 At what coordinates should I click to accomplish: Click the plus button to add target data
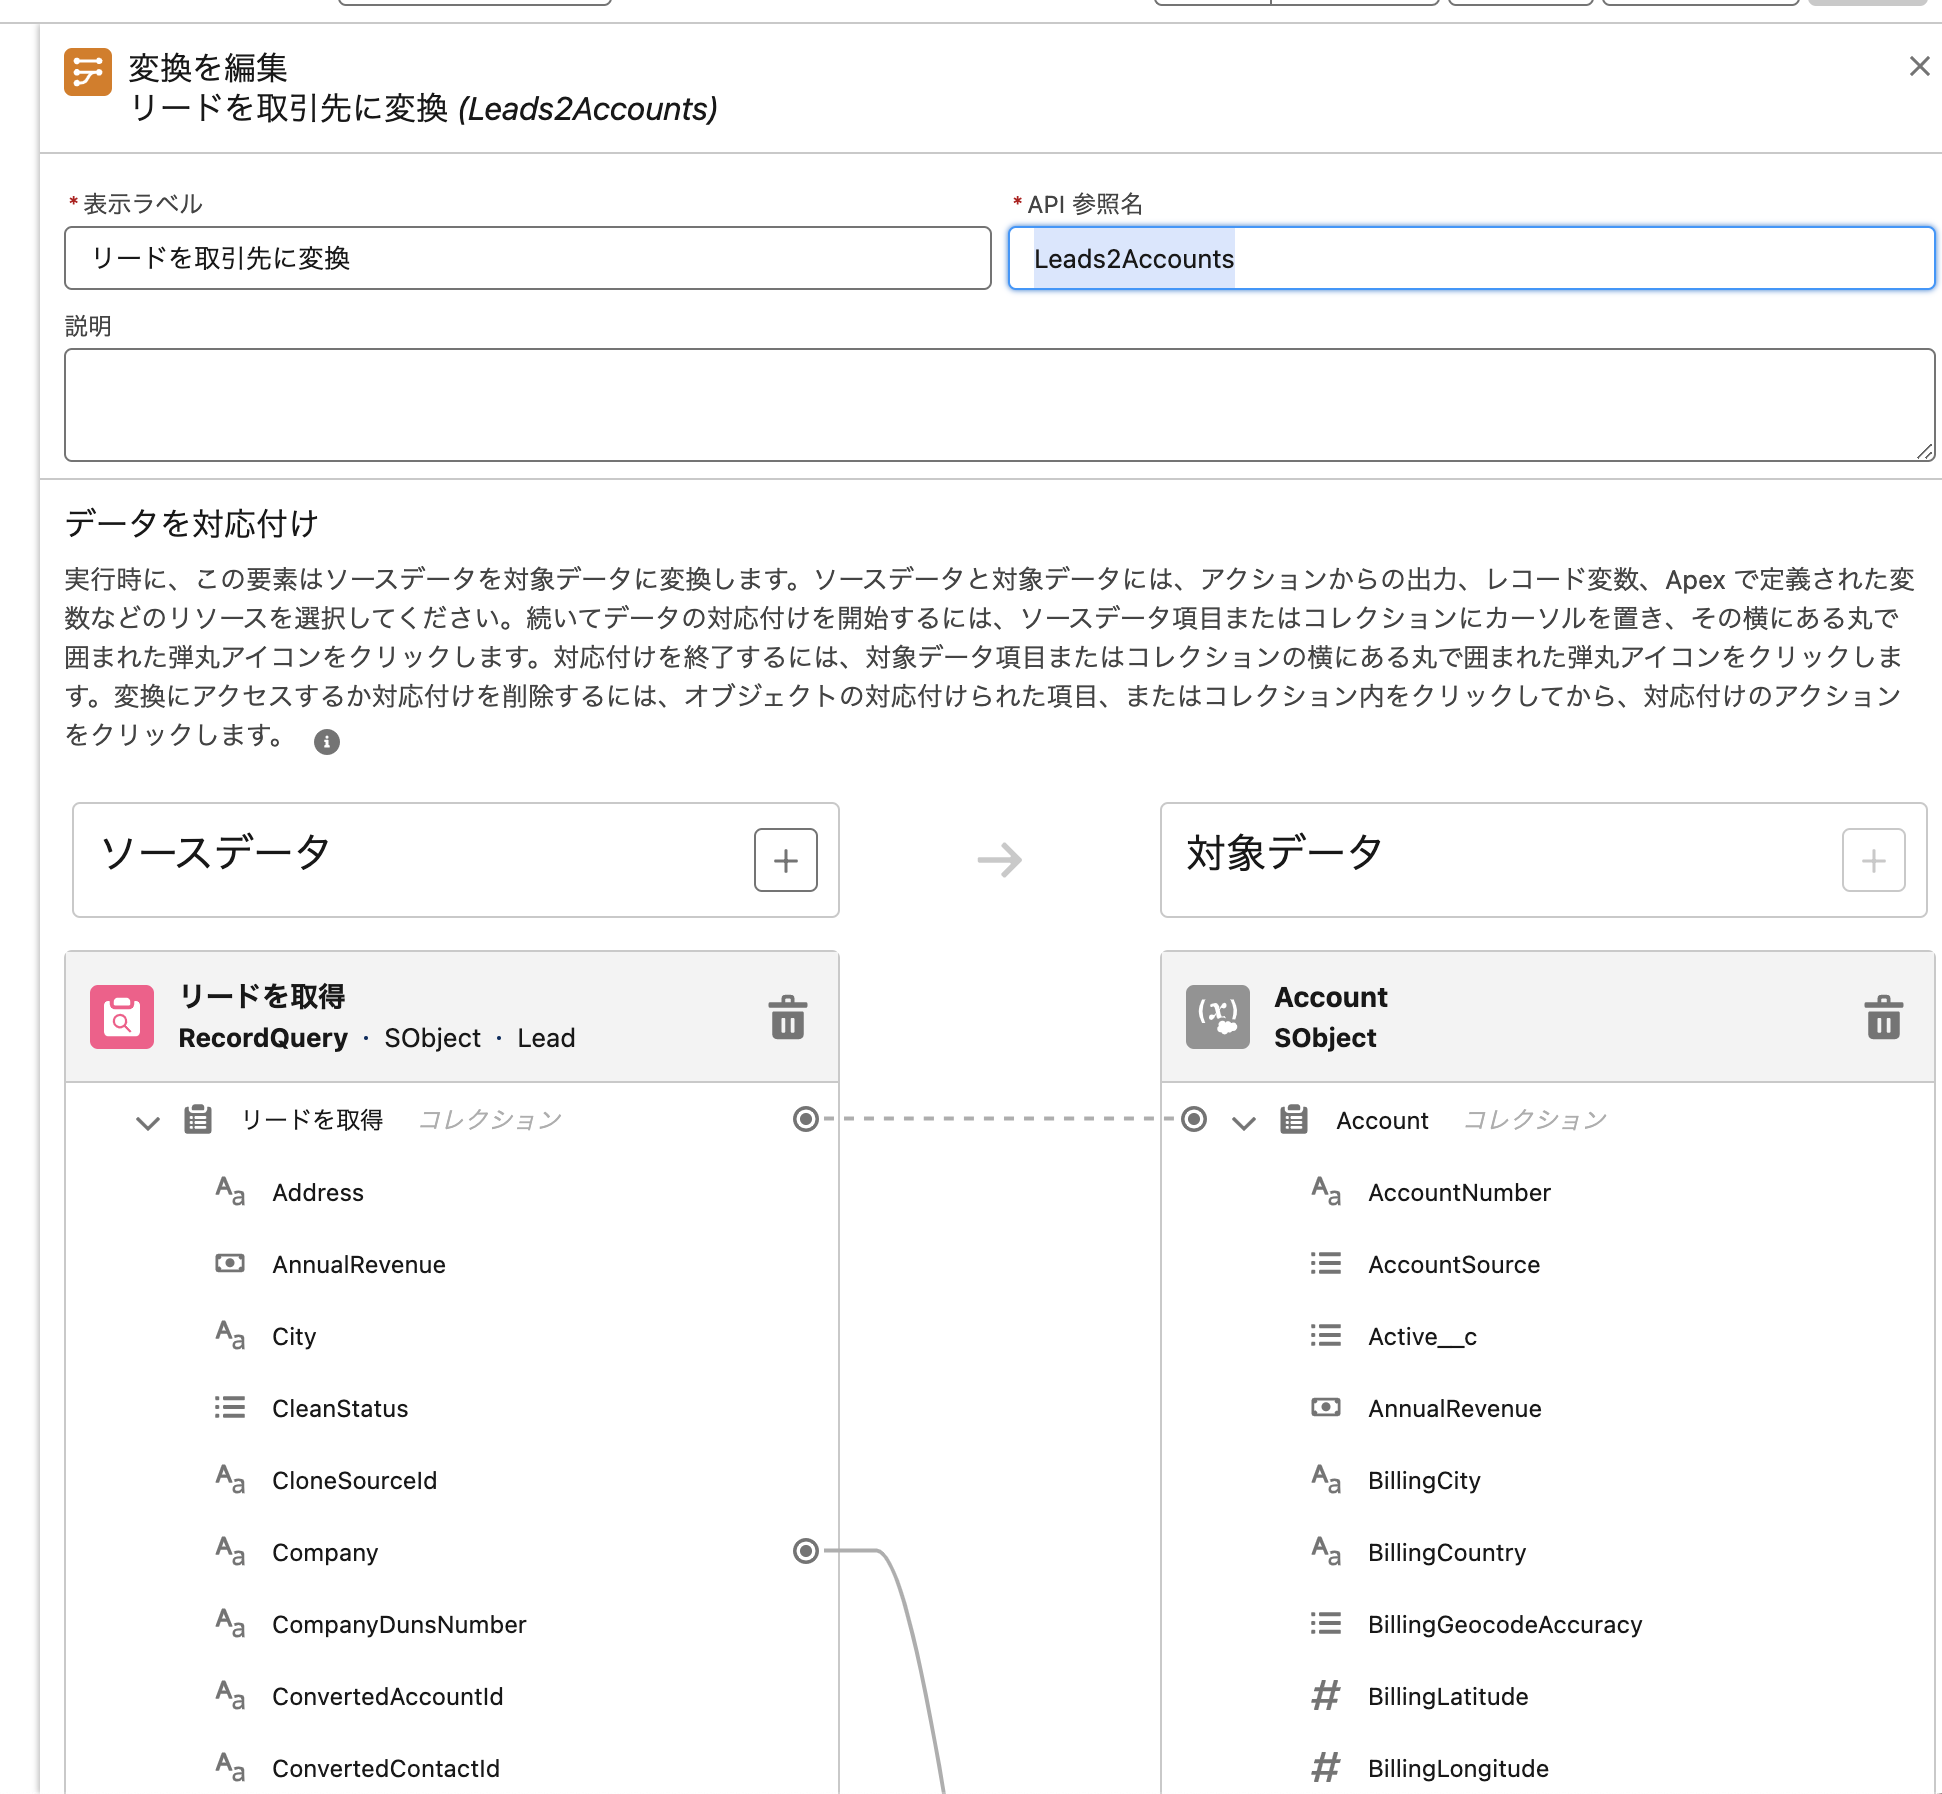point(1873,860)
